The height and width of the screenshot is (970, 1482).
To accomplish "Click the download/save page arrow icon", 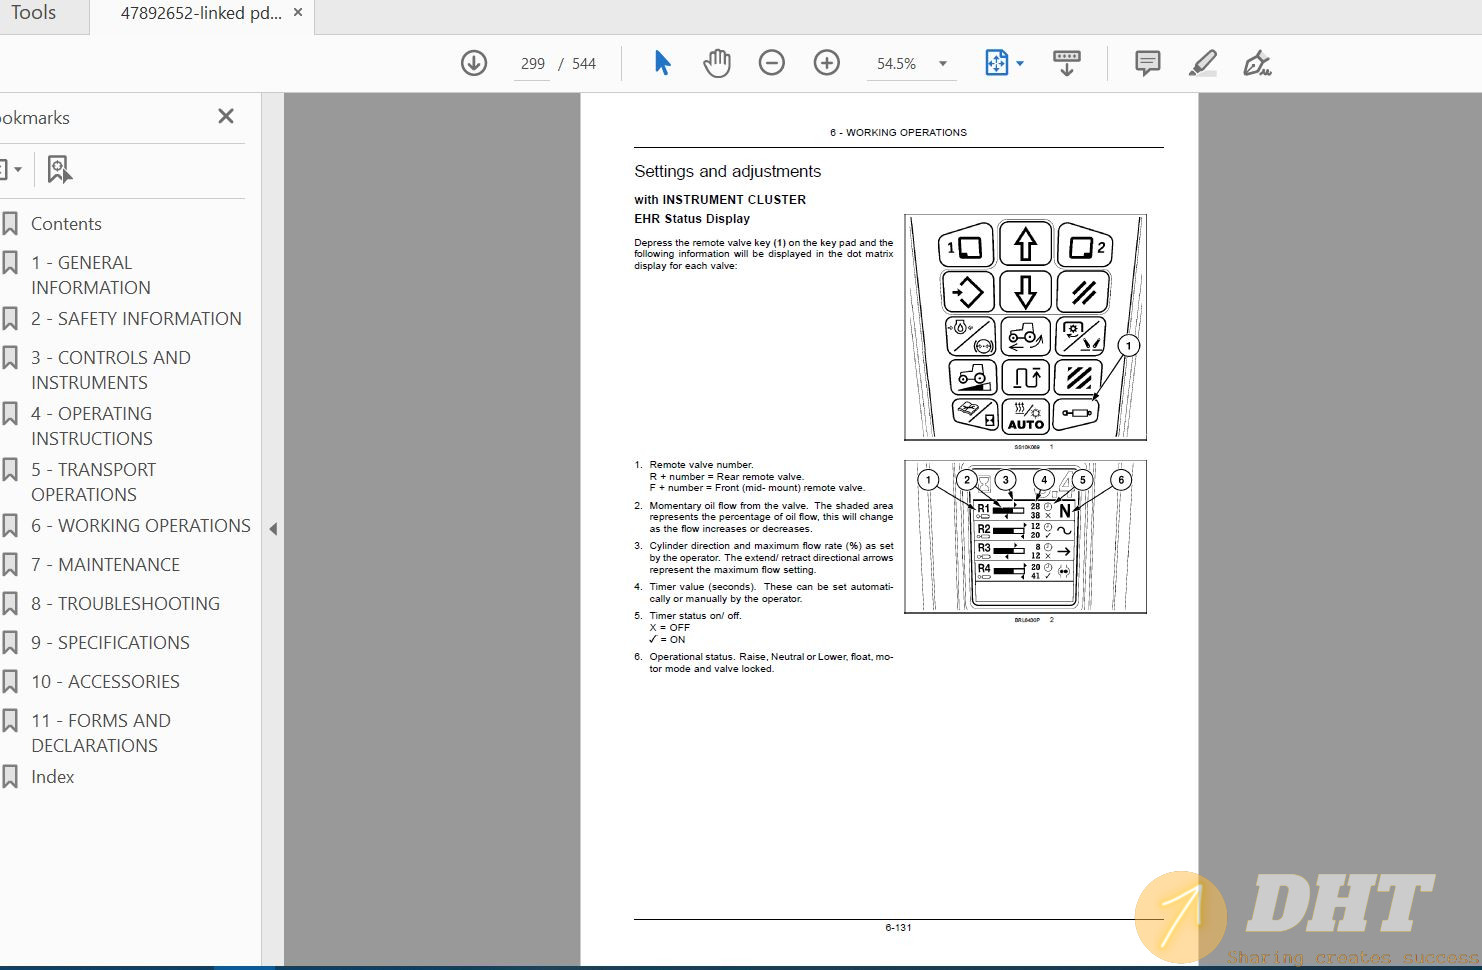I will coord(474,63).
